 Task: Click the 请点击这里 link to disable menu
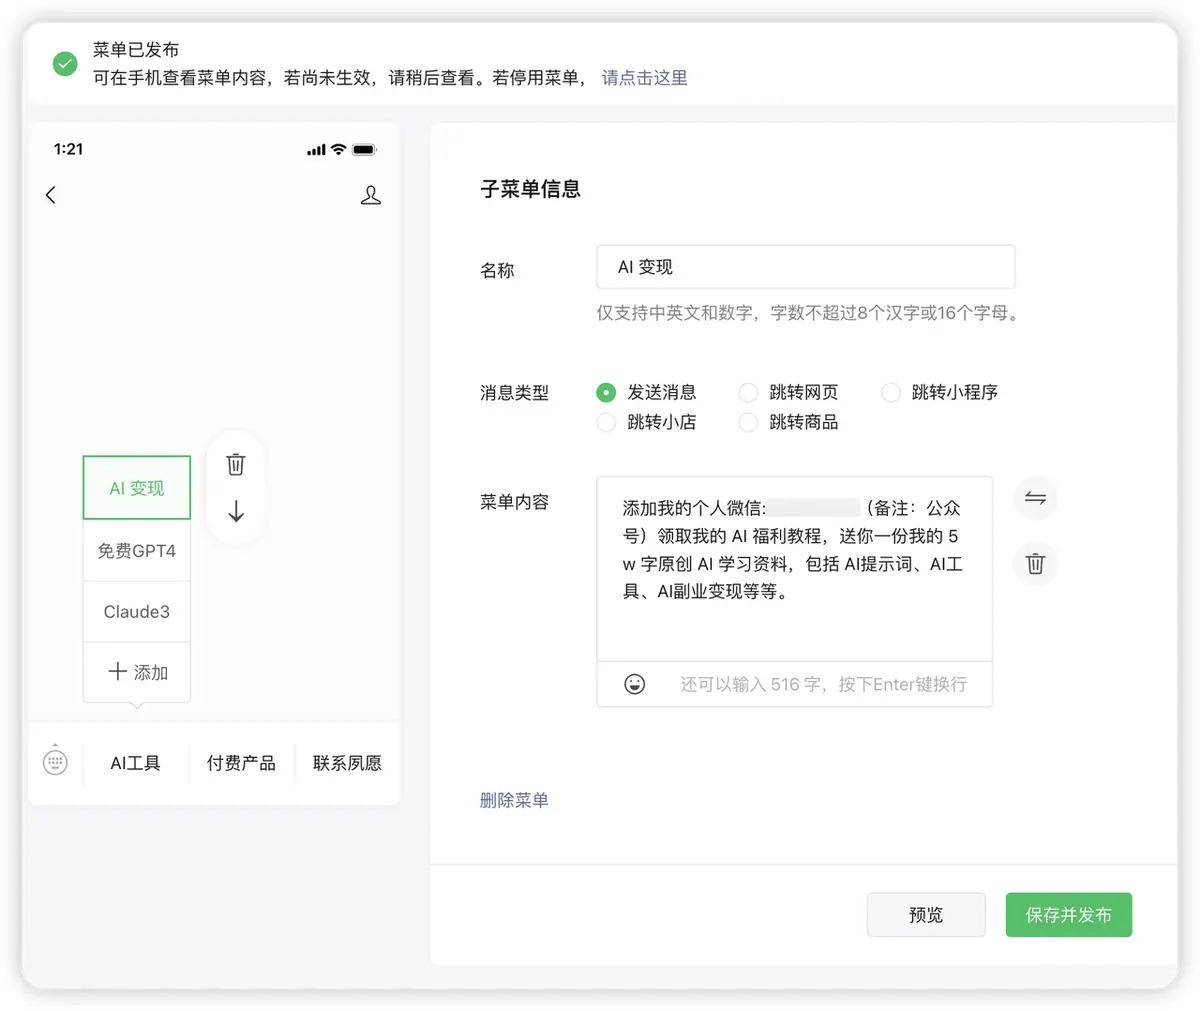click(644, 78)
